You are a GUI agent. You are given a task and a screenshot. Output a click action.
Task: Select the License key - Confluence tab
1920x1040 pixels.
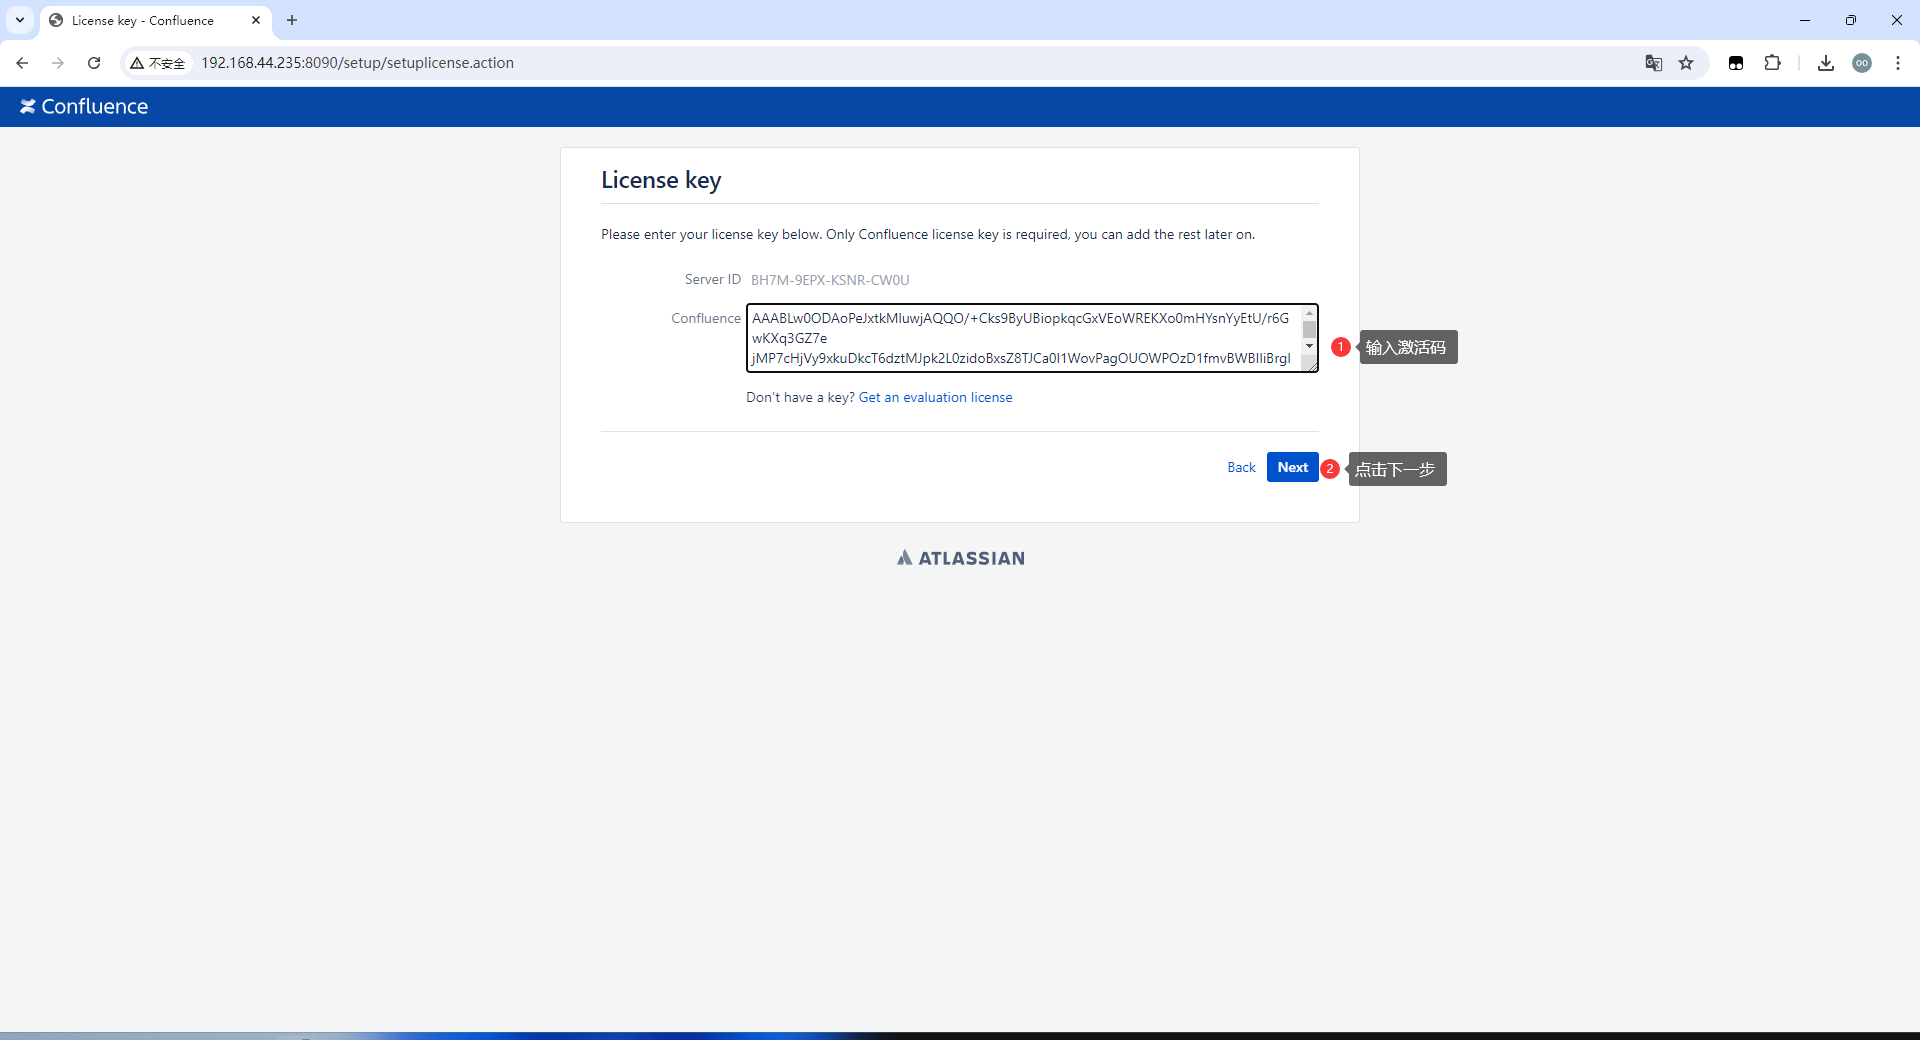[x=155, y=20]
